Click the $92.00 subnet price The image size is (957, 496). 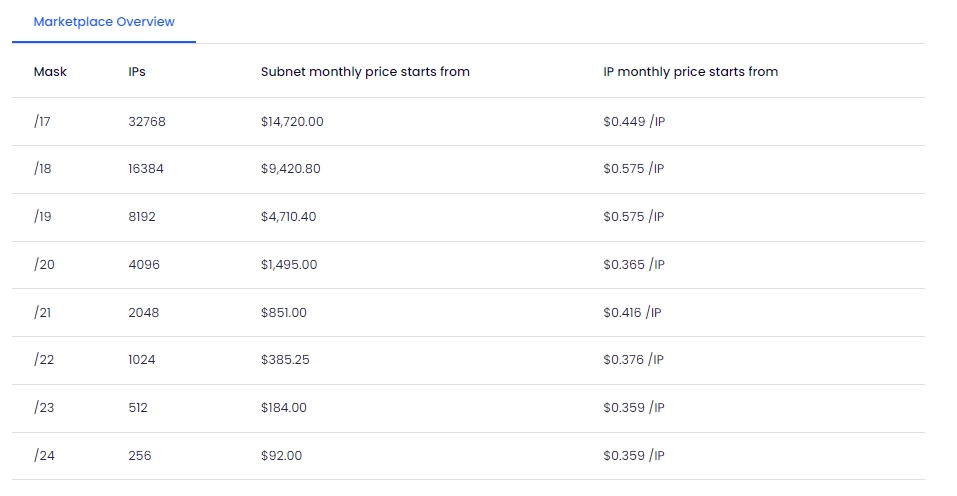pos(281,456)
